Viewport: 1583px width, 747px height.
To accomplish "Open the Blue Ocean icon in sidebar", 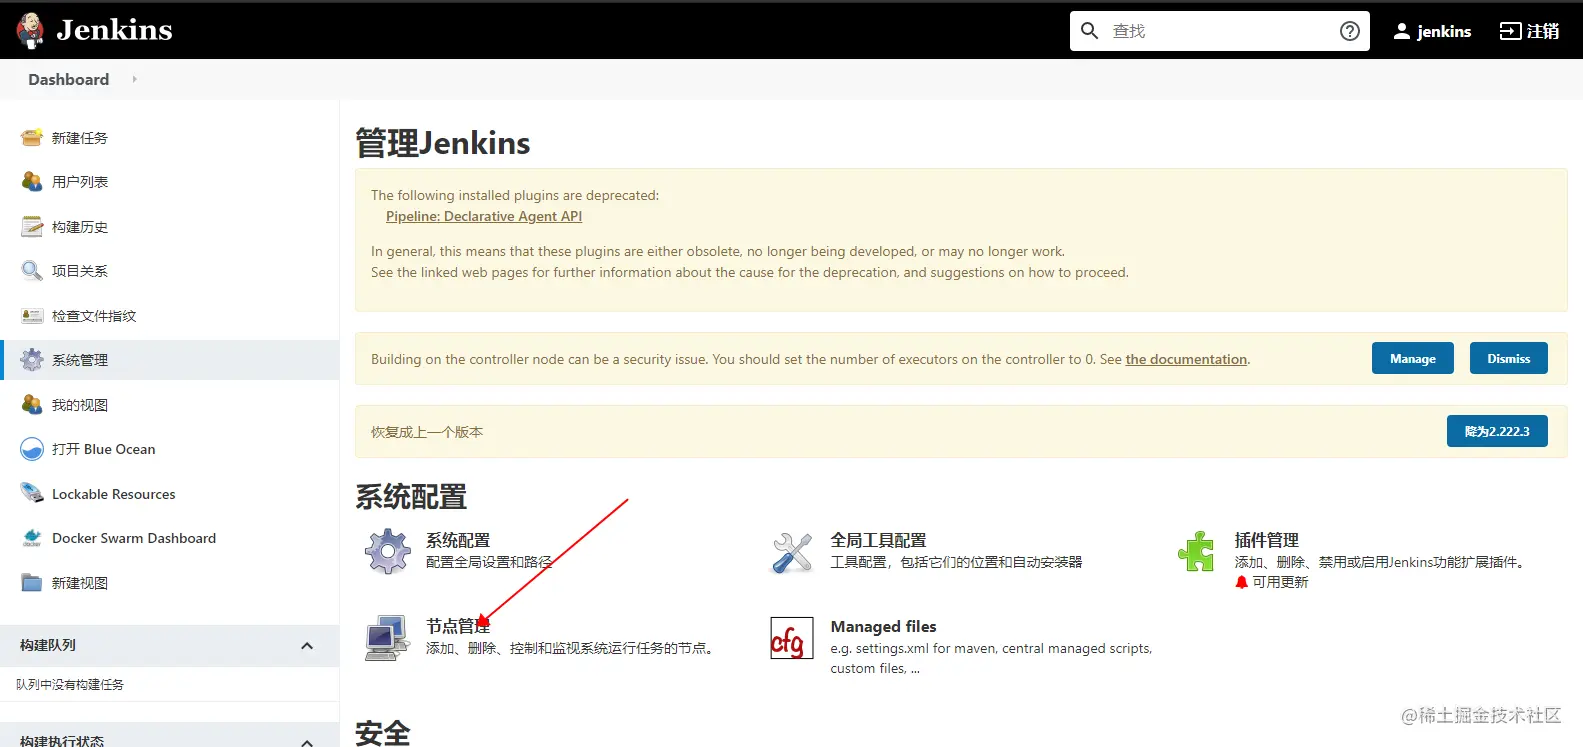I will click(32, 449).
